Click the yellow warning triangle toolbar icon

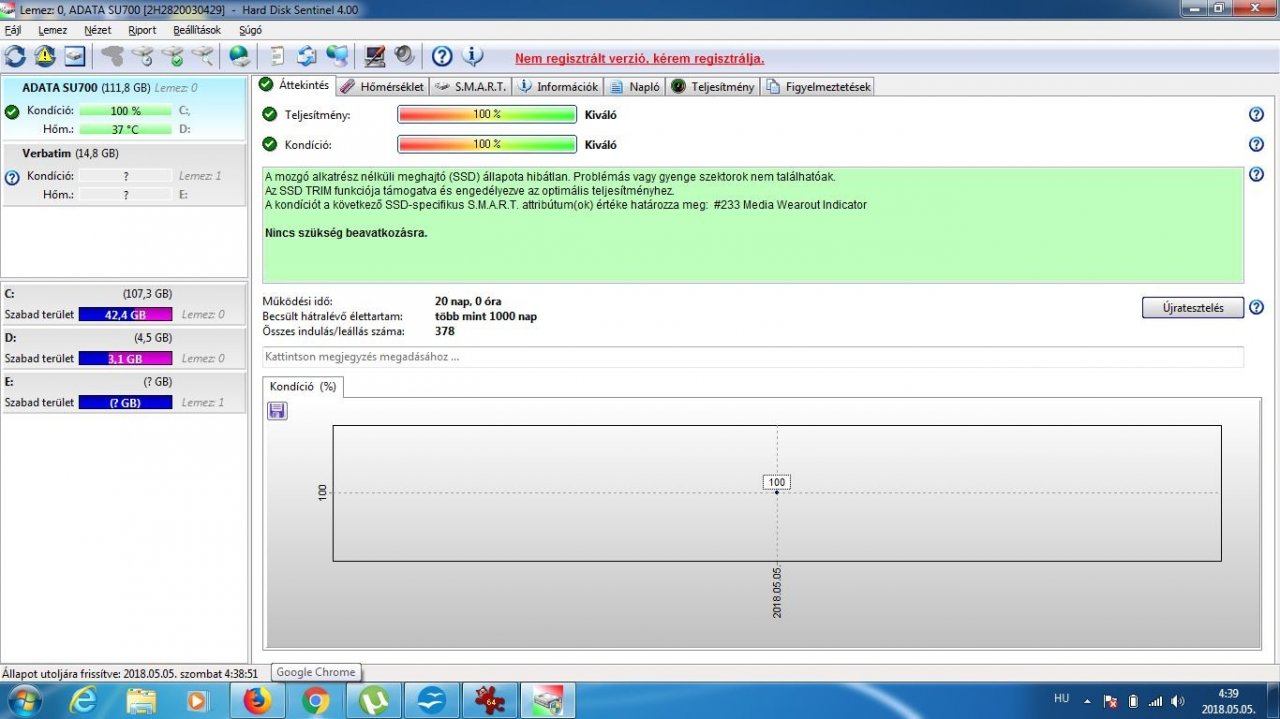point(45,56)
